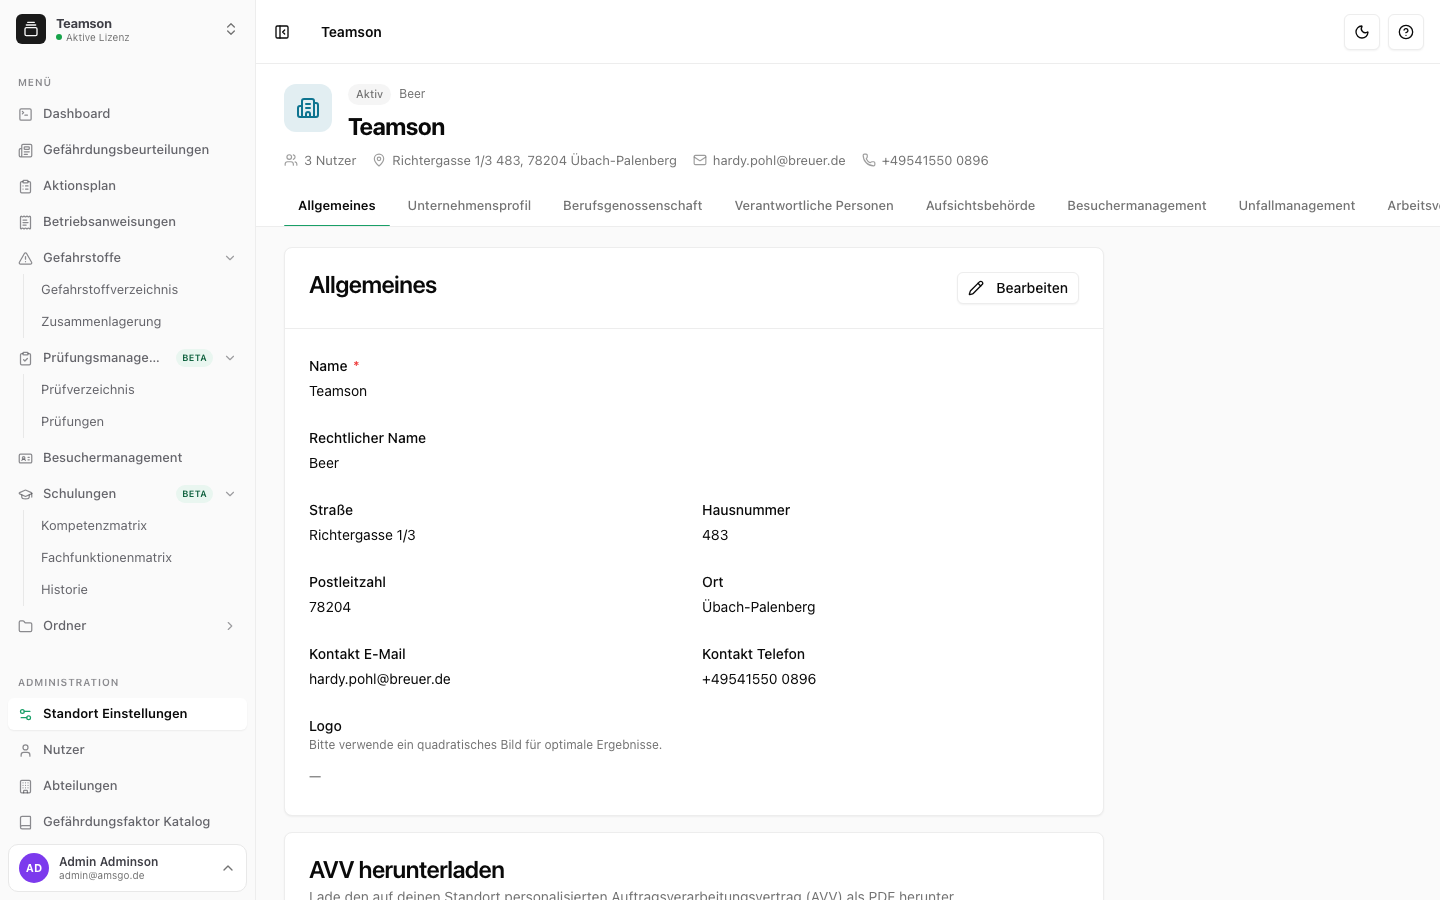Click the Ort value Übach-Palenberg
The height and width of the screenshot is (900, 1440).
coord(759,607)
